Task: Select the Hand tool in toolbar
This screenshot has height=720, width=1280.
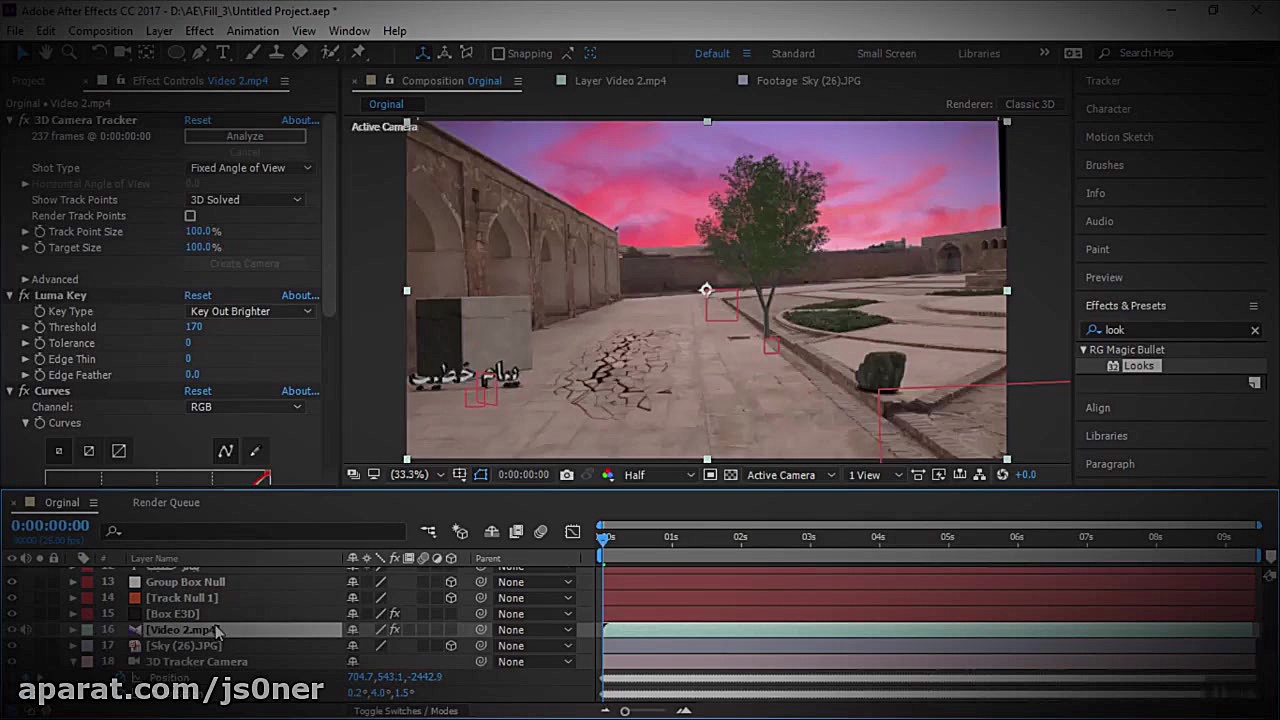Action: click(45, 53)
